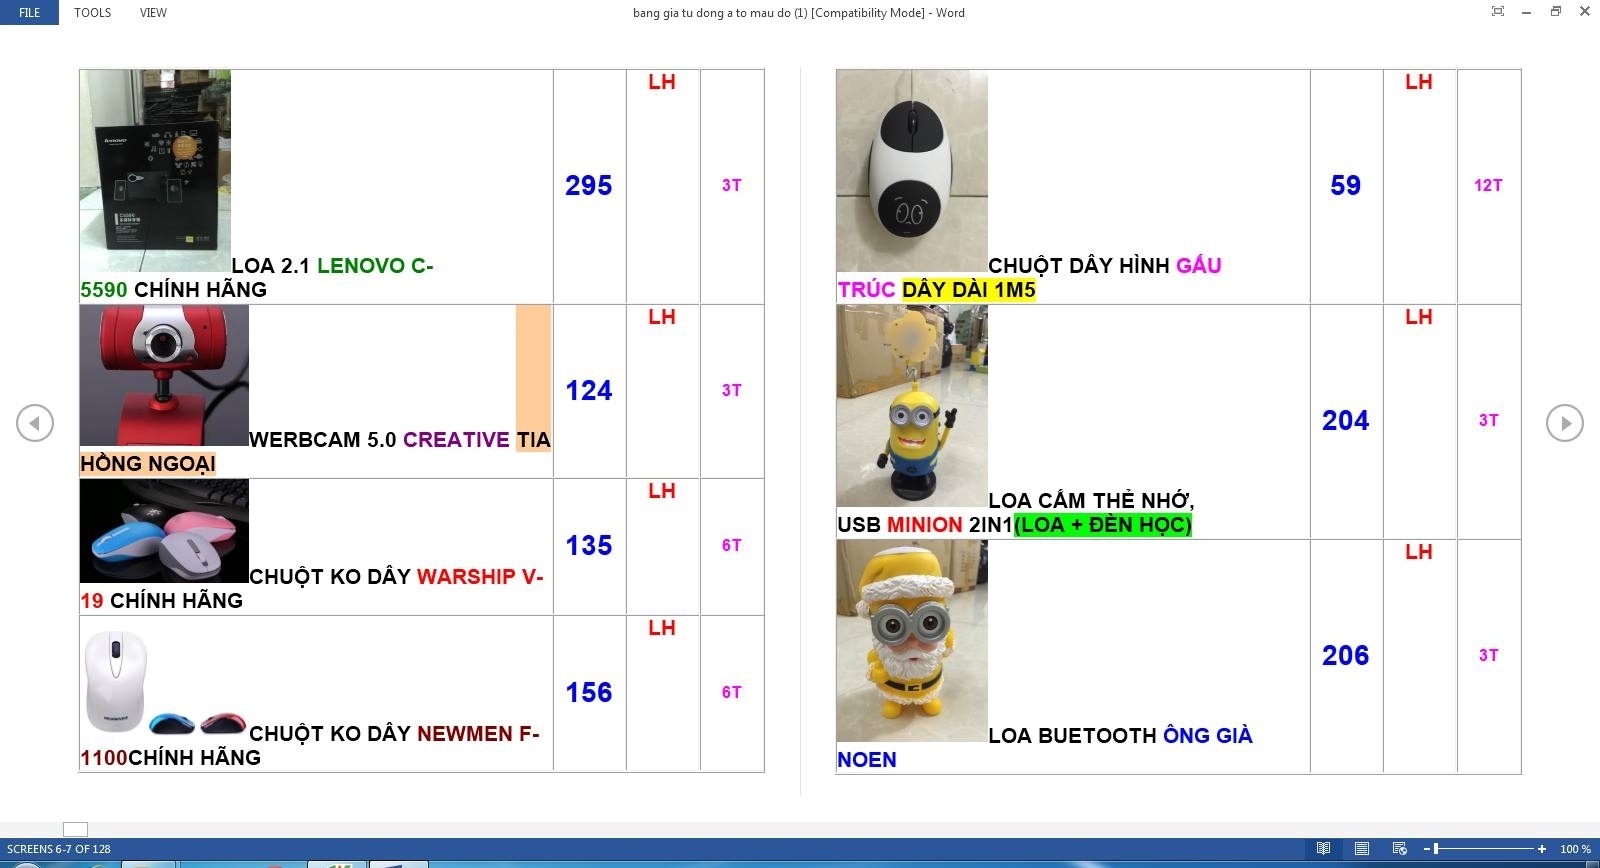Click the zoom slider handle
The width and height of the screenshot is (1600, 868).
1436,849
